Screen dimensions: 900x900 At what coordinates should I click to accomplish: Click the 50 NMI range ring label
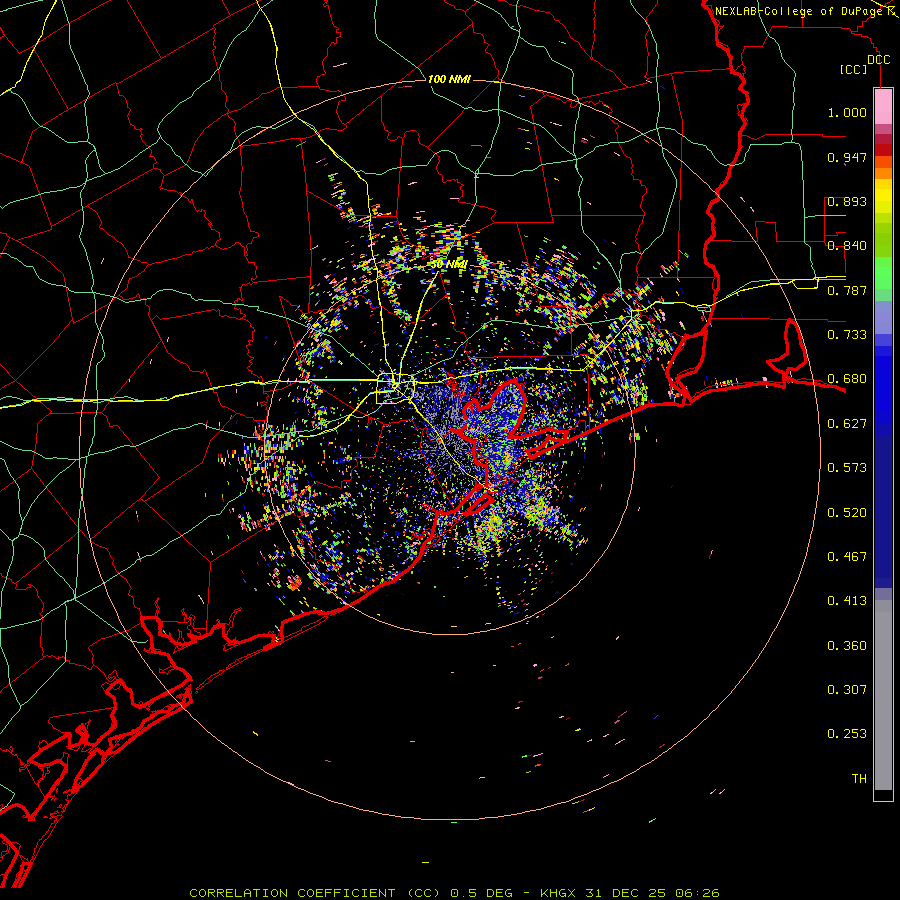click(449, 265)
